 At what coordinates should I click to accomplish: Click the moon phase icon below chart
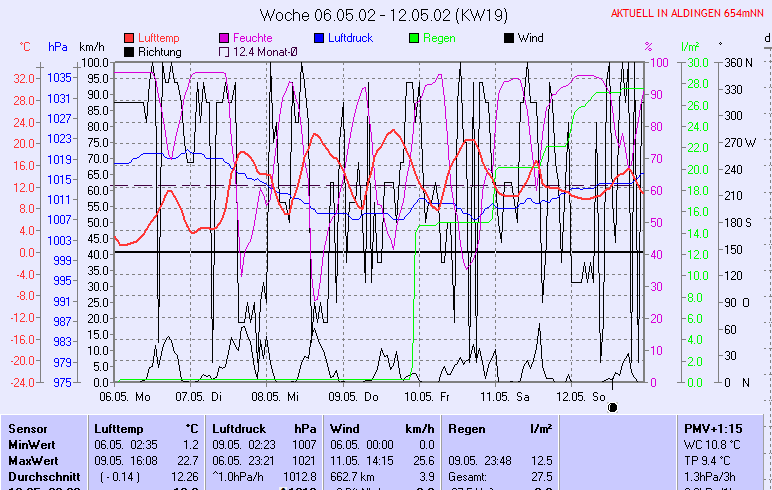point(612,407)
